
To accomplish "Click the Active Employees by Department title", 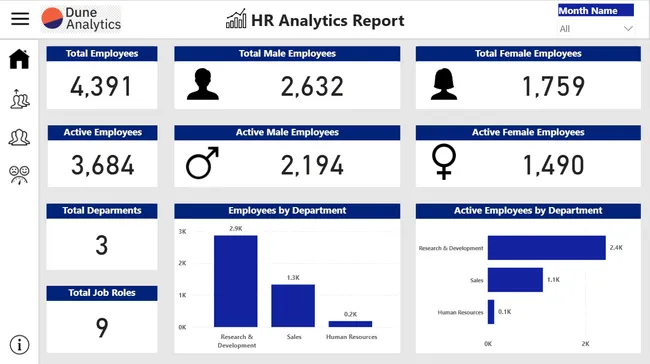I will pos(528,211).
